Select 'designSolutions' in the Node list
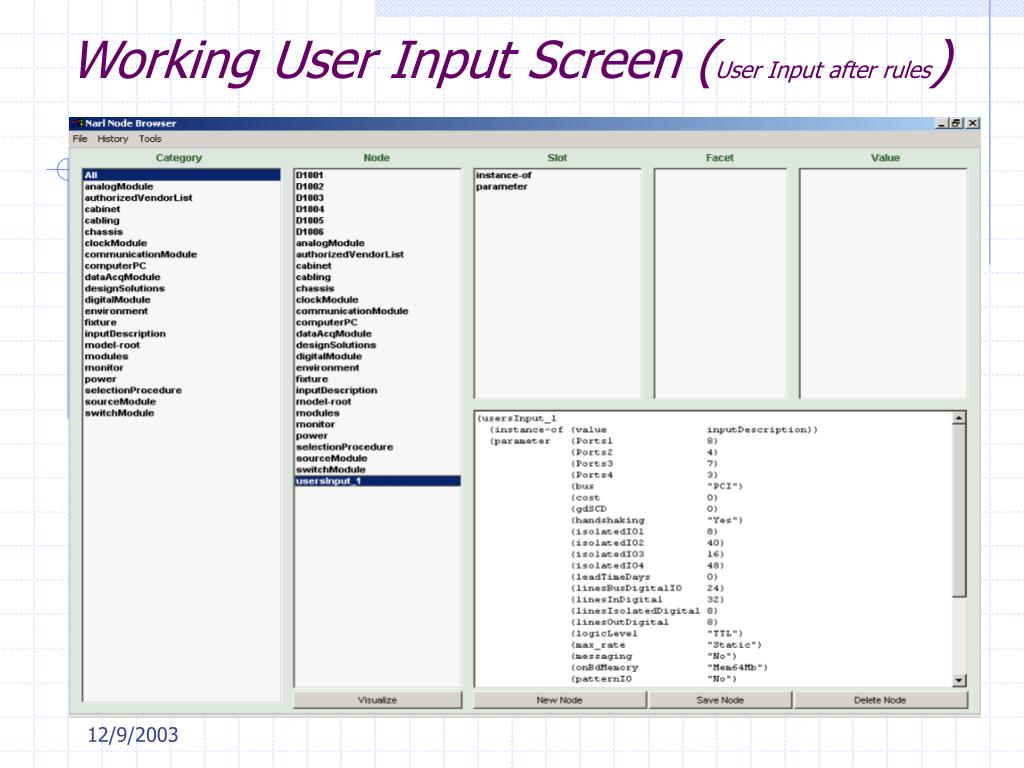 coord(336,345)
